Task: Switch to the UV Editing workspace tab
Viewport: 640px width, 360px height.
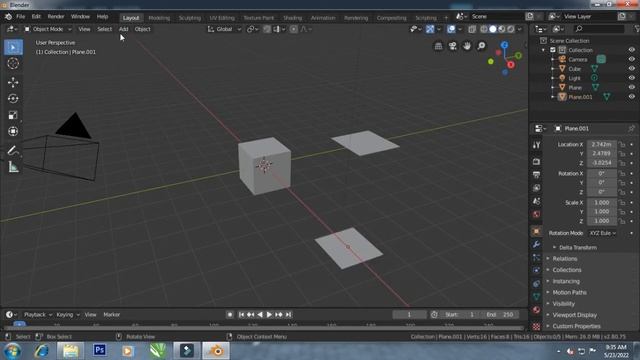Action: click(x=222, y=18)
